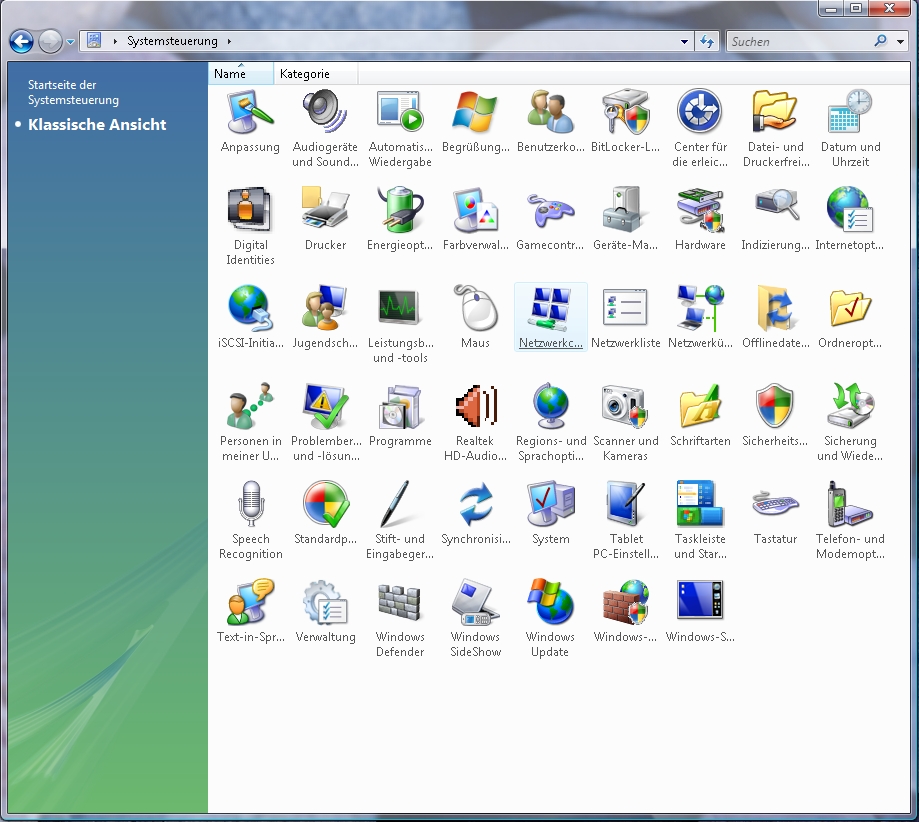Open Stift- und Eingabegeräte icon
Viewport: 919px width, 822px height.
click(x=400, y=503)
